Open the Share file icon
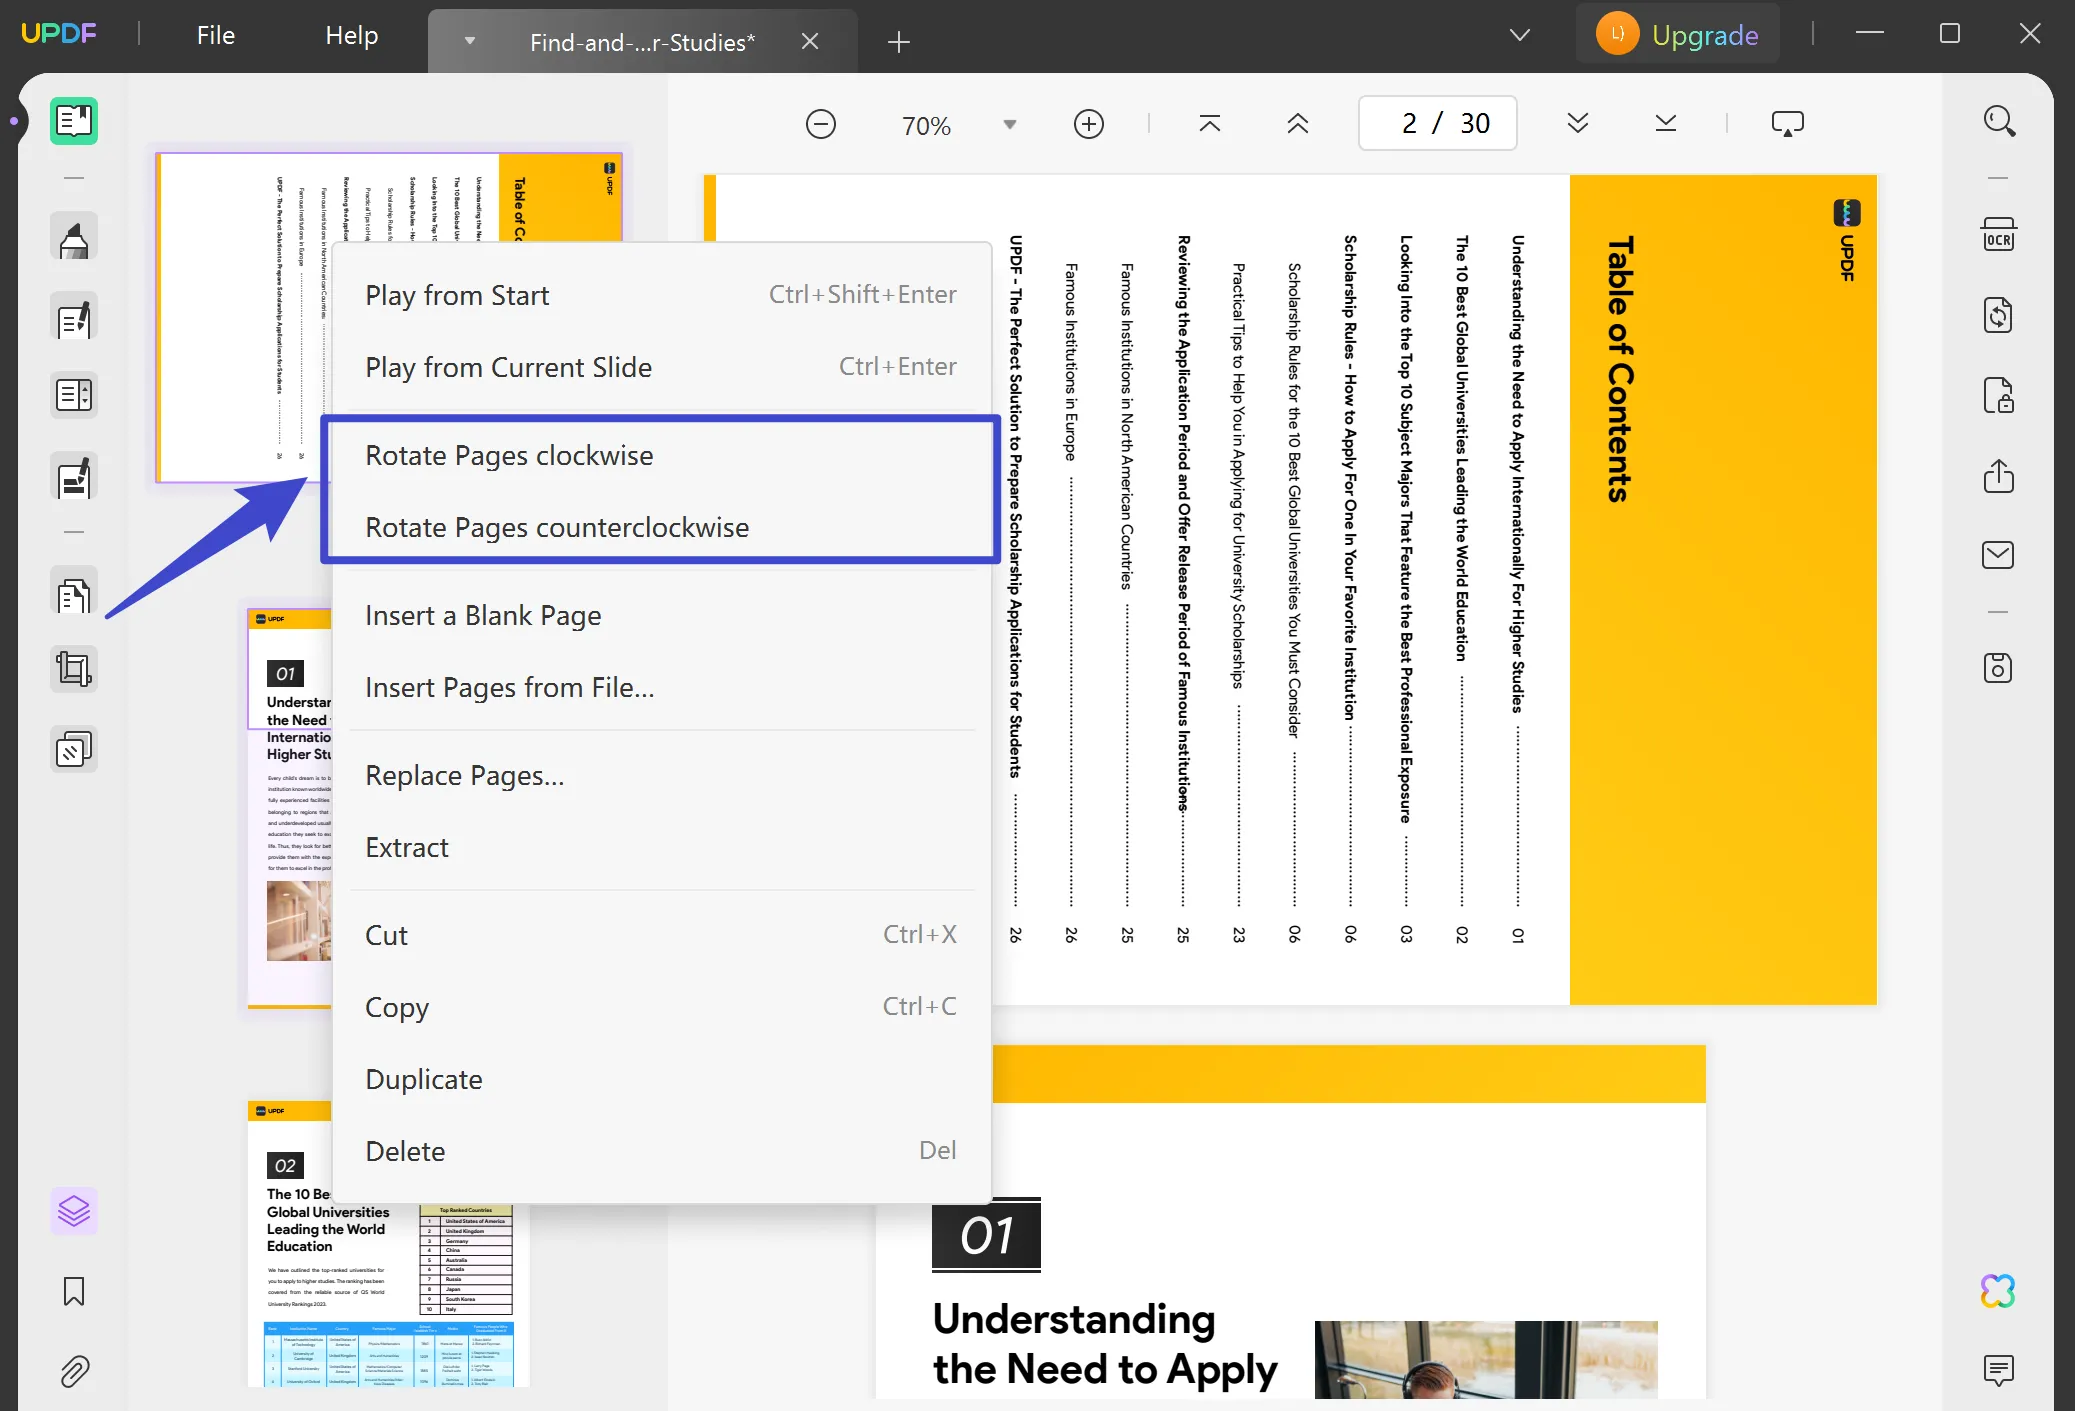The width and height of the screenshot is (2075, 1411). click(x=1999, y=475)
